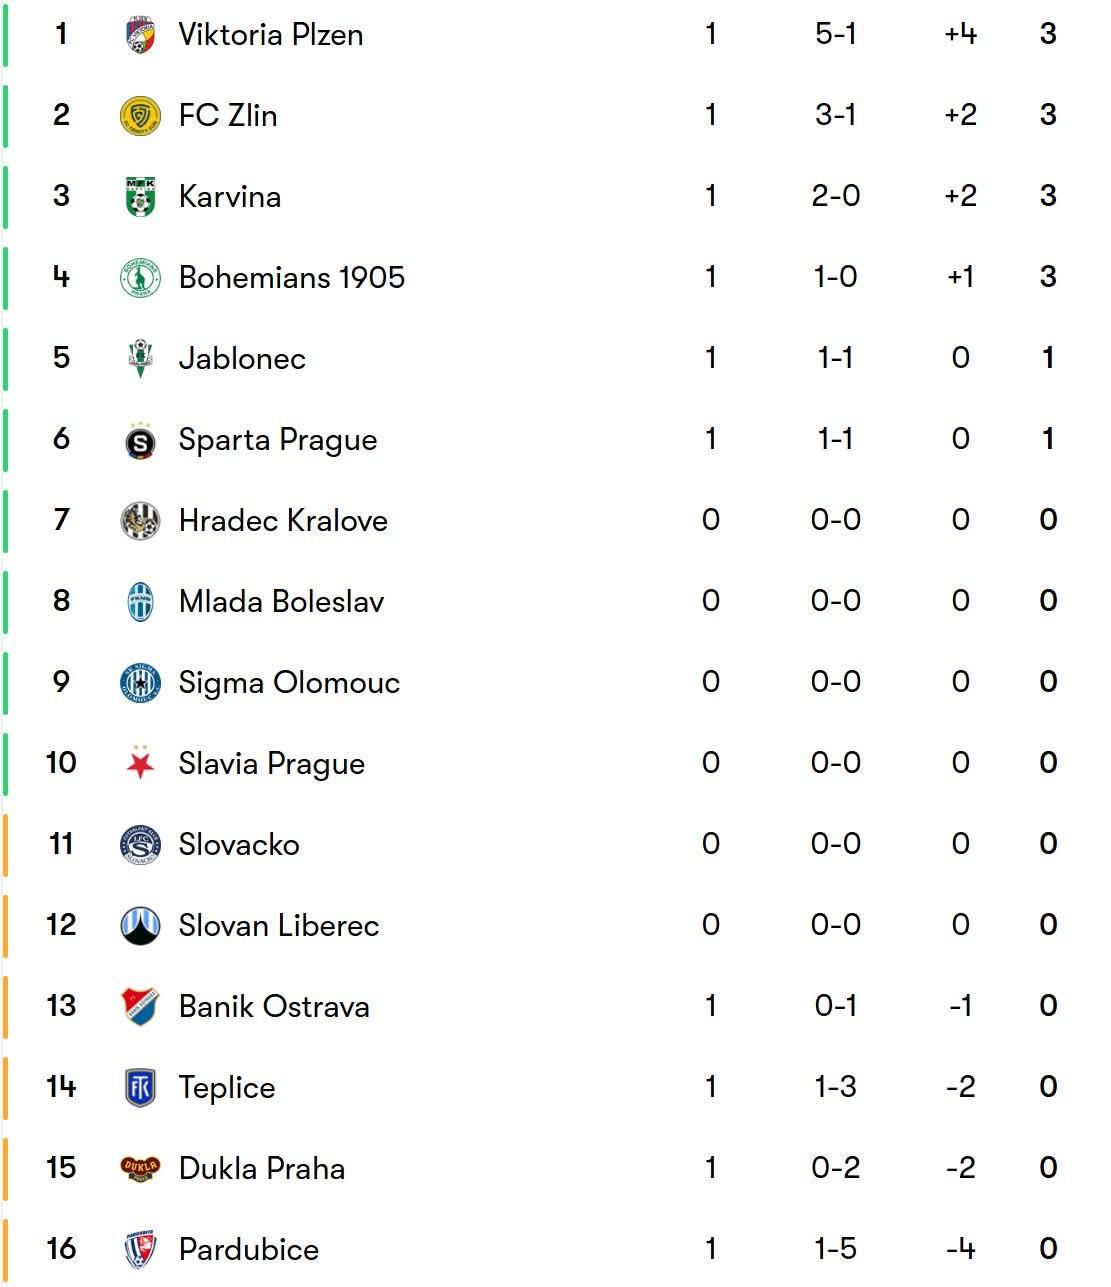Click the Sparta Prague logo
This screenshot has height=1287, width=1111.
[140, 440]
